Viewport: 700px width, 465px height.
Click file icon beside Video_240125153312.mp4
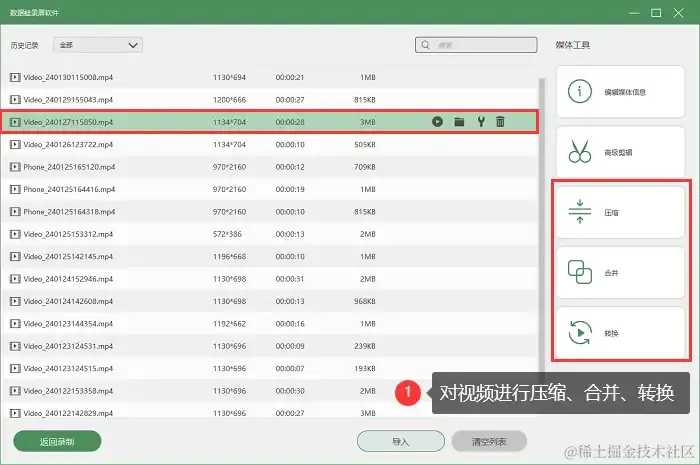[x=15, y=234]
